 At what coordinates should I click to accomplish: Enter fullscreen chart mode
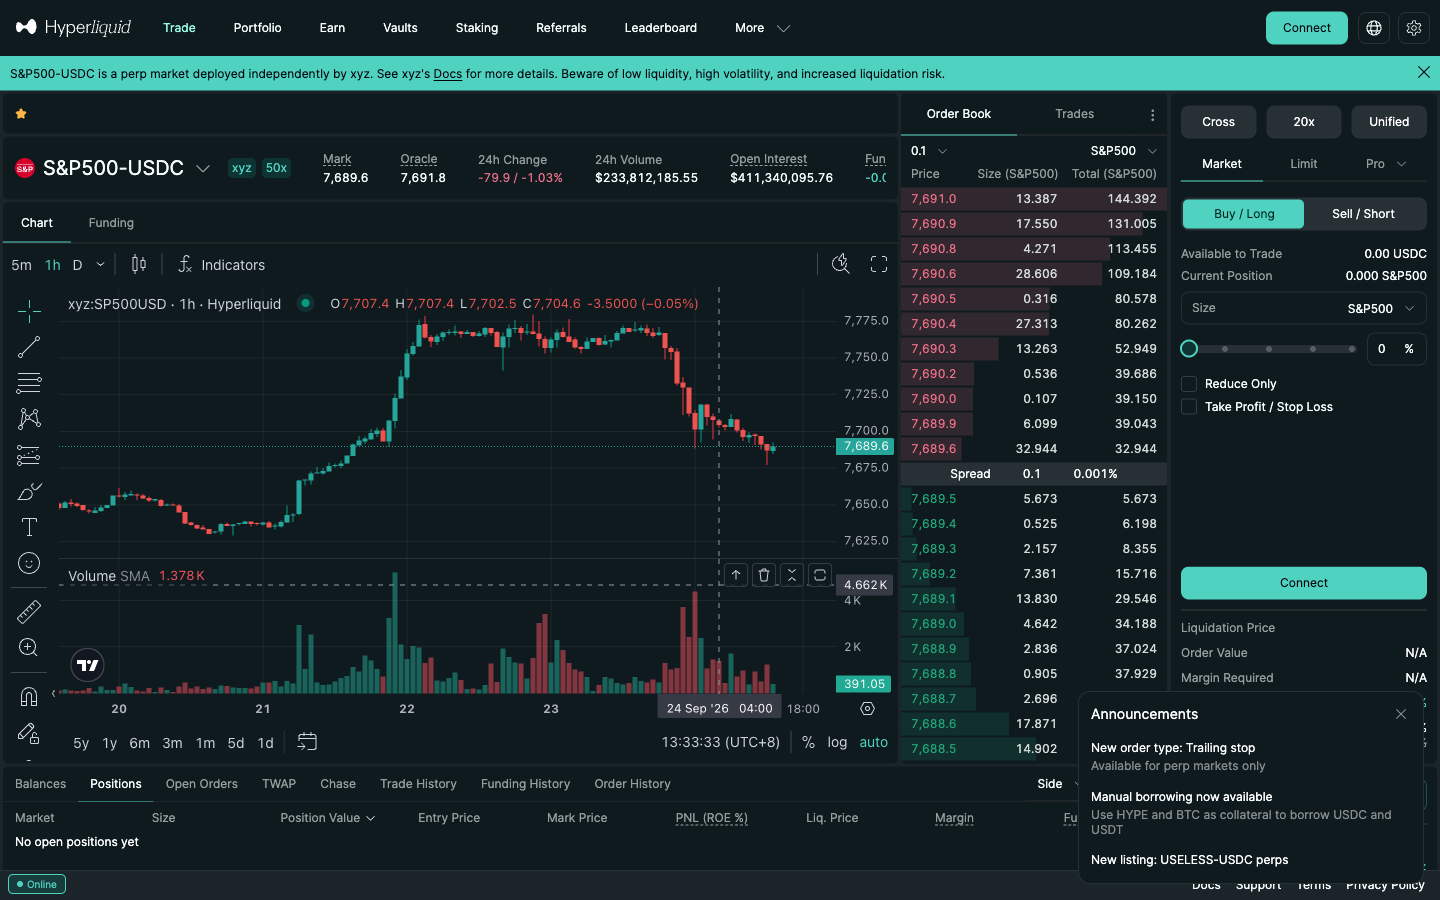tap(879, 264)
